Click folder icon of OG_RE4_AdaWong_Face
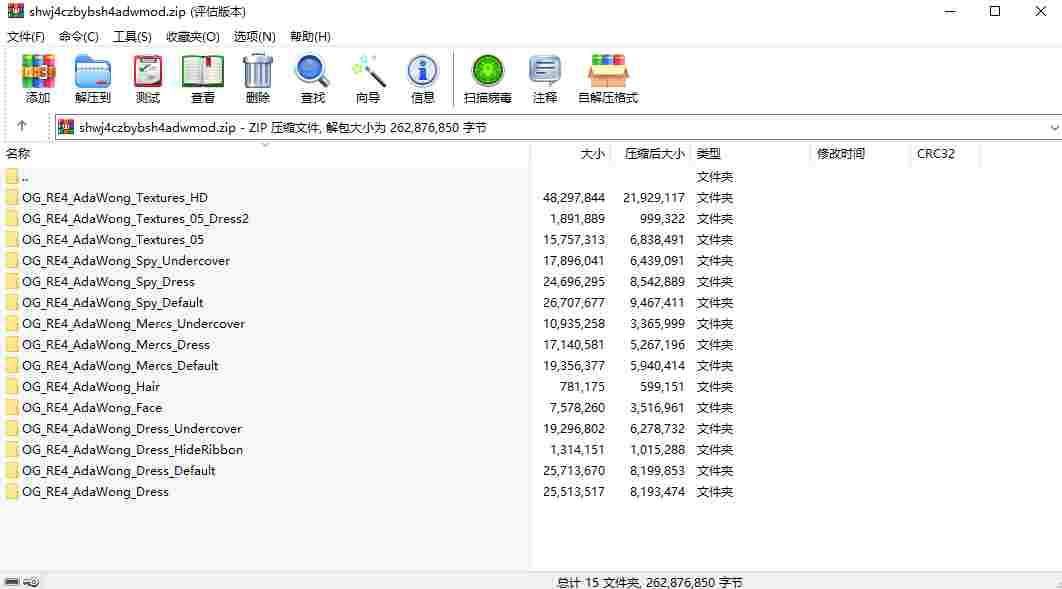This screenshot has height=589, width=1062. pyautogui.click(x=12, y=408)
